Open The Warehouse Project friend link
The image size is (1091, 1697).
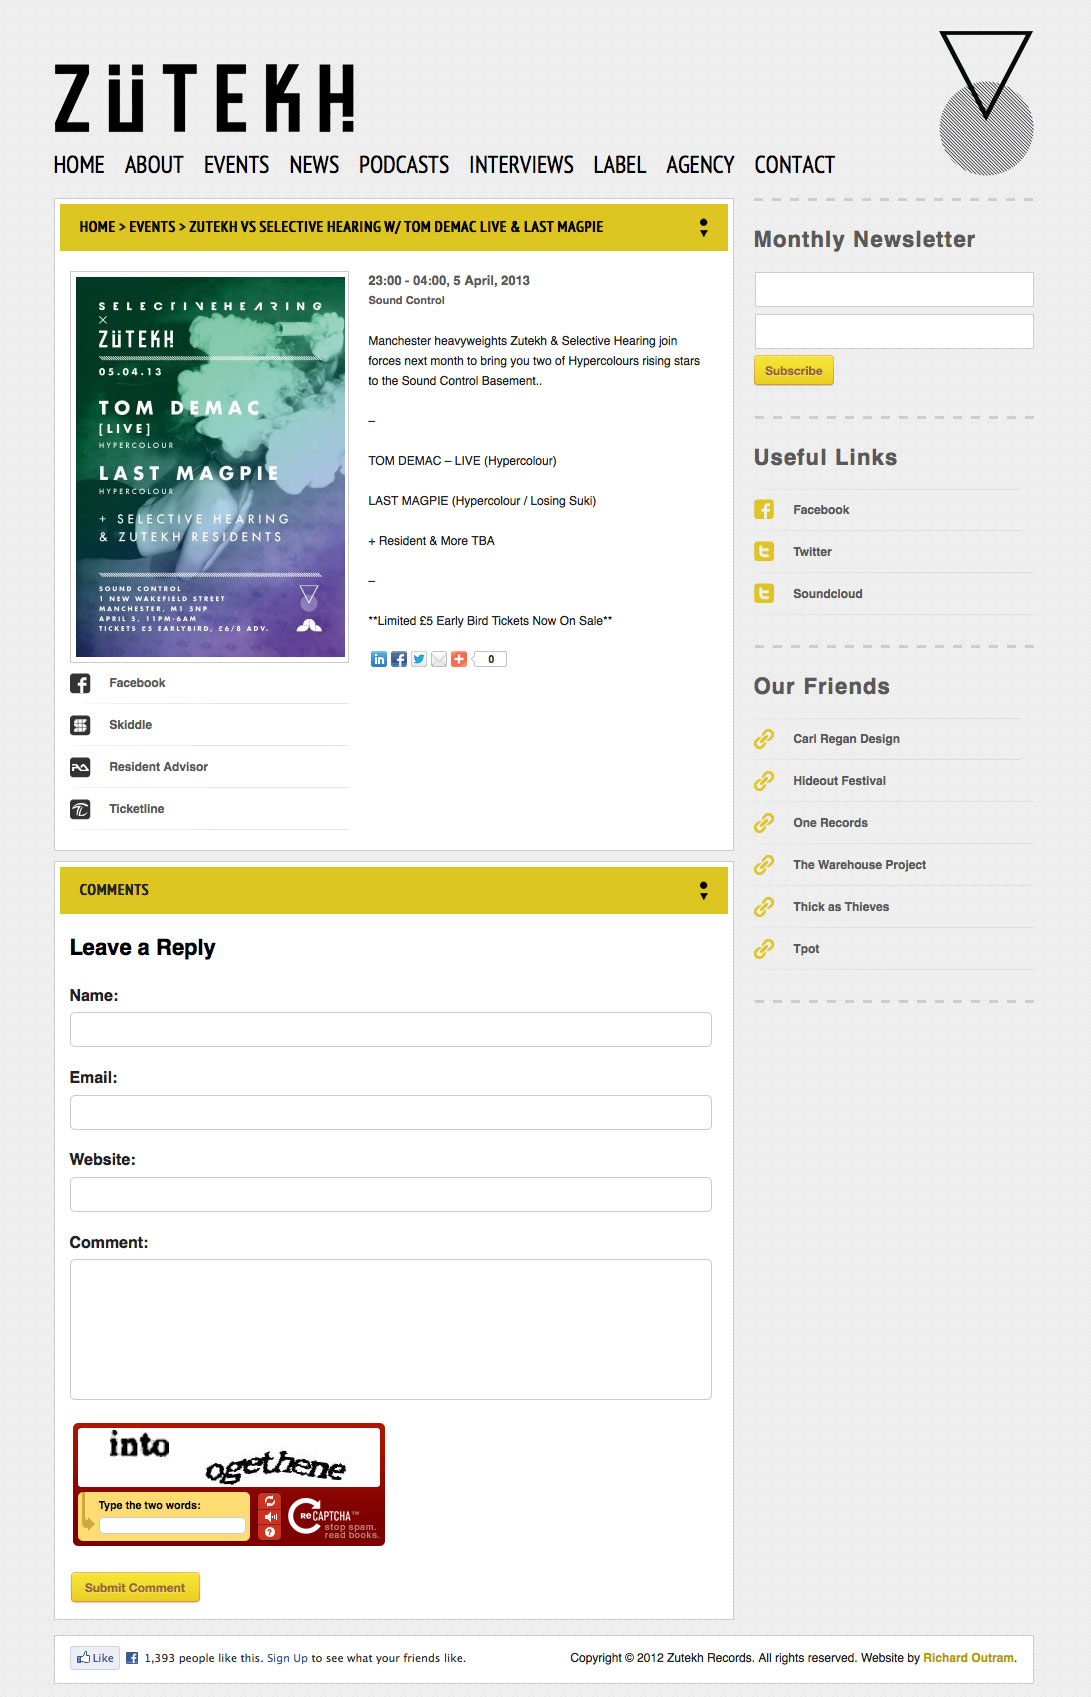point(860,865)
